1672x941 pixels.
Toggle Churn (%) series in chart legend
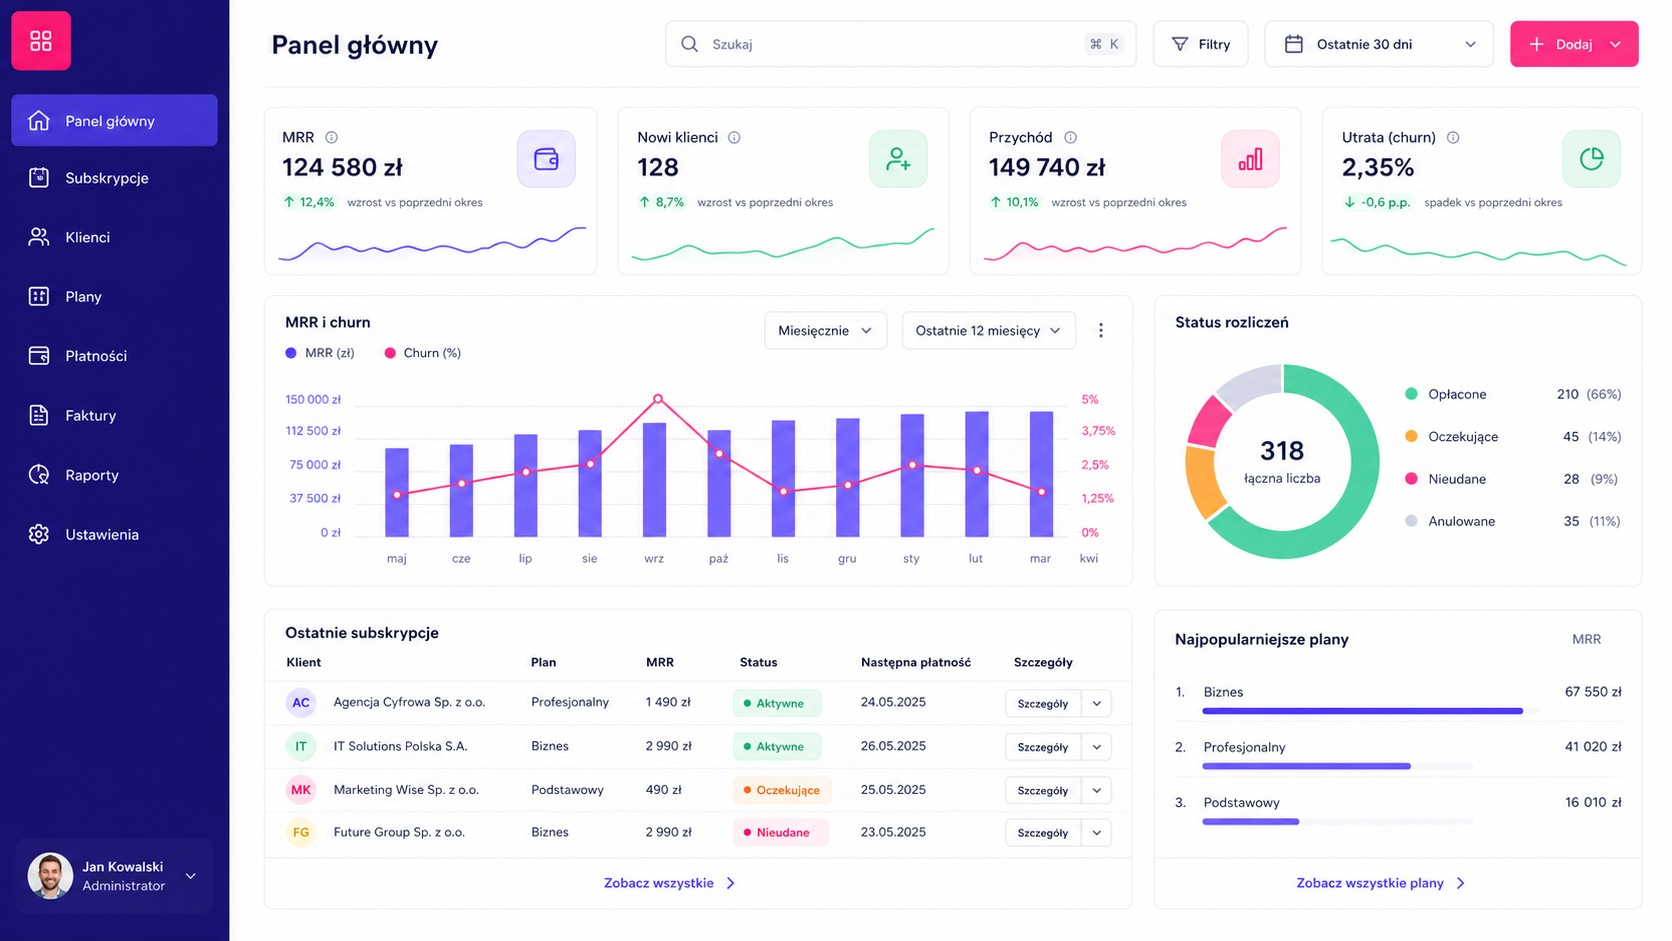(x=423, y=353)
